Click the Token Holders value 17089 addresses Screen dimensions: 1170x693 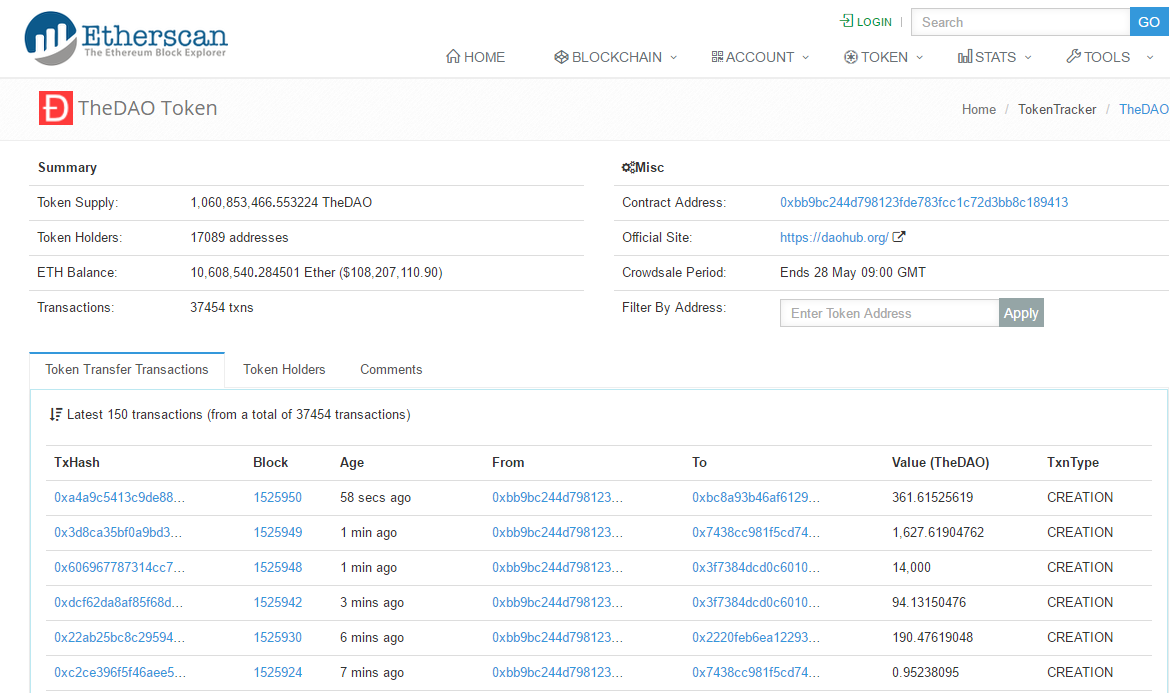pos(240,238)
